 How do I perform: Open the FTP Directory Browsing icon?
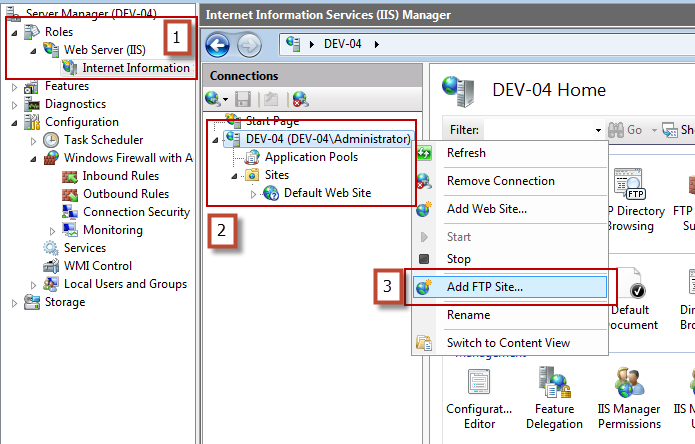629,183
